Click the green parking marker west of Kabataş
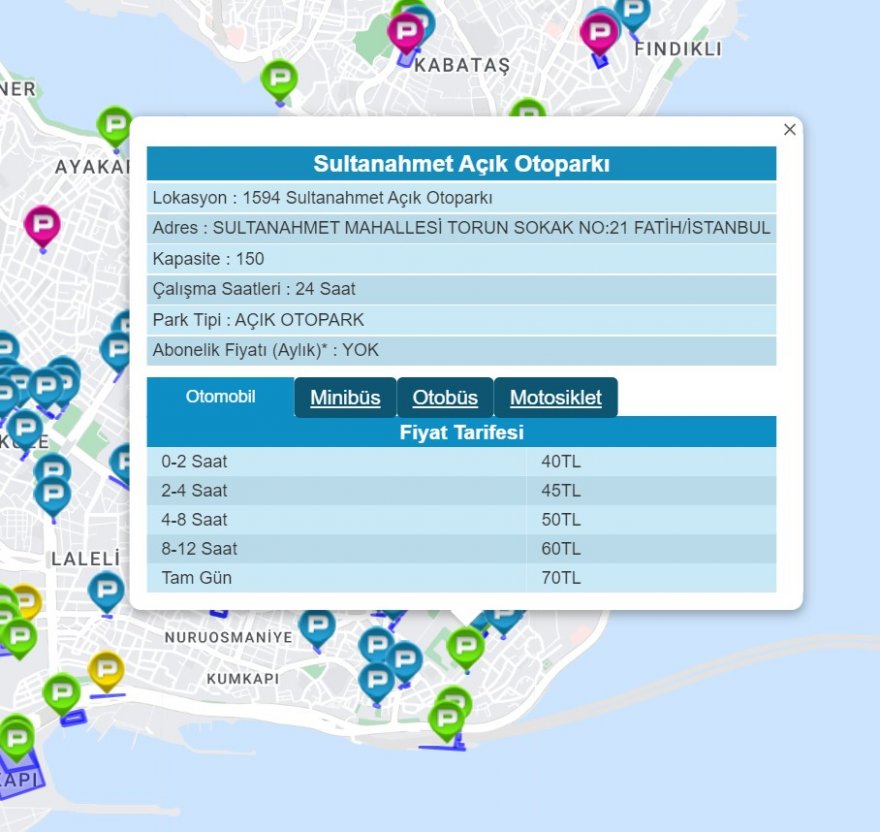Viewport: 880px width, 832px height. click(x=279, y=79)
